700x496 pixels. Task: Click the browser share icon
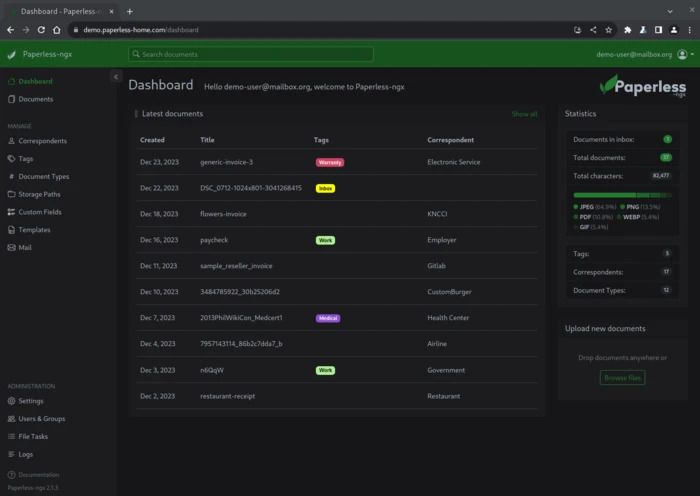593,30
